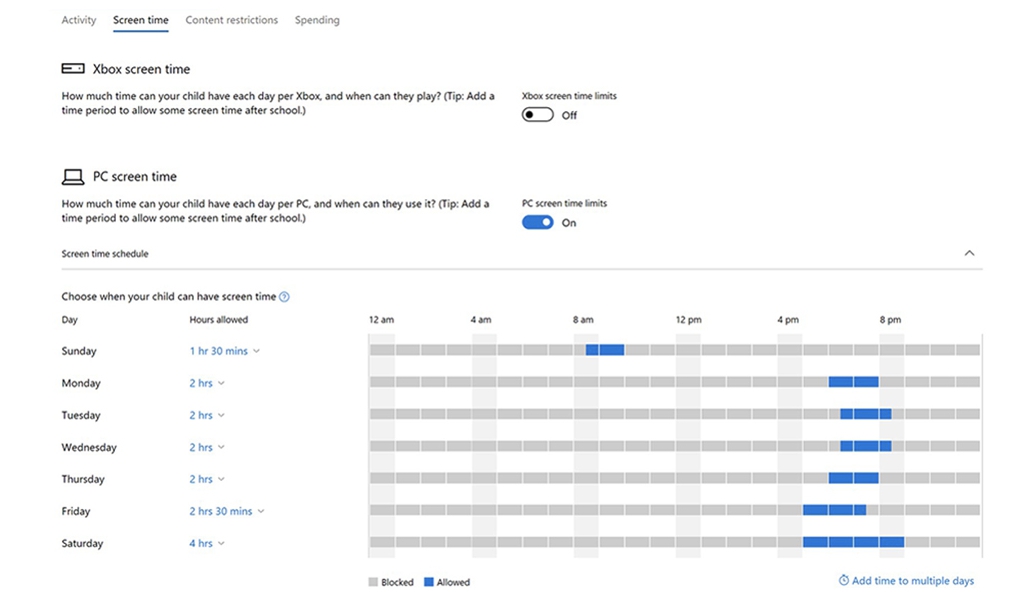This screenshot has height=596, width=1027.
Task: Click the Sunday day label
Action: click(x=79, y=351)
